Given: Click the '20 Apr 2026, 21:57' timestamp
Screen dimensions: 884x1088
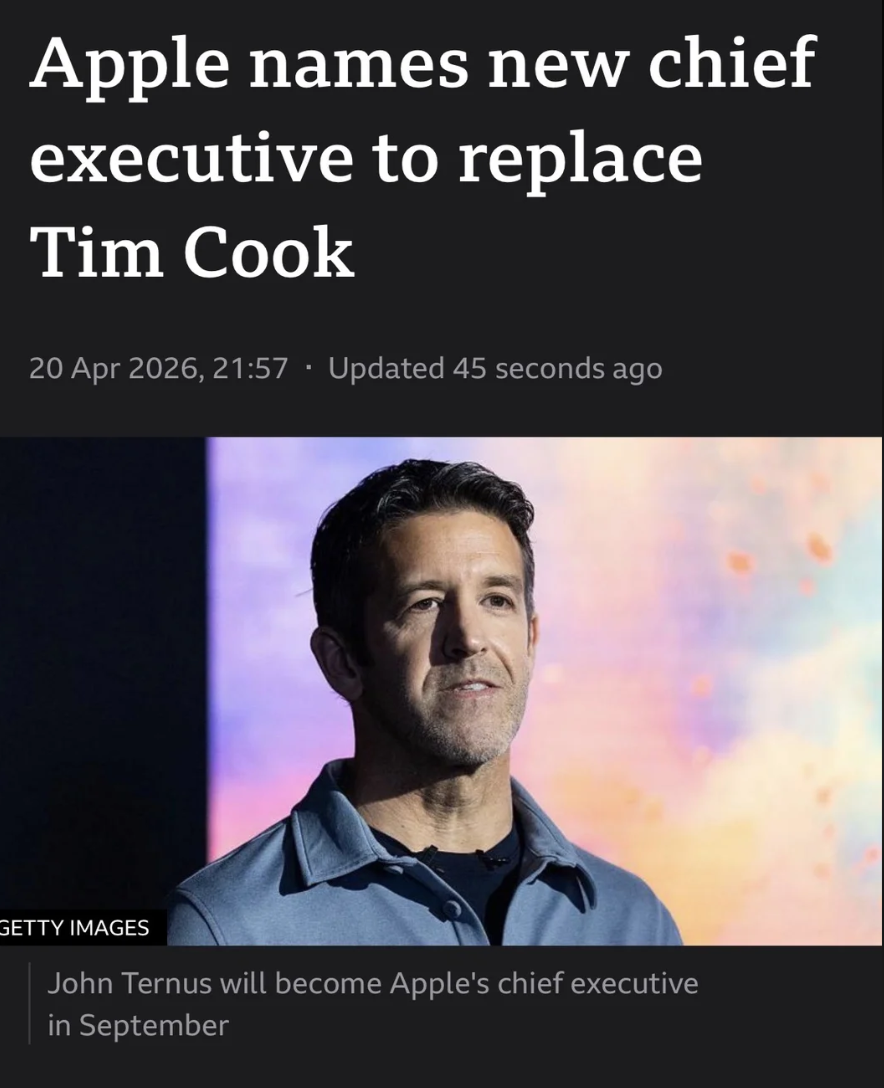Looking at the screenshot, I should 158,368.
